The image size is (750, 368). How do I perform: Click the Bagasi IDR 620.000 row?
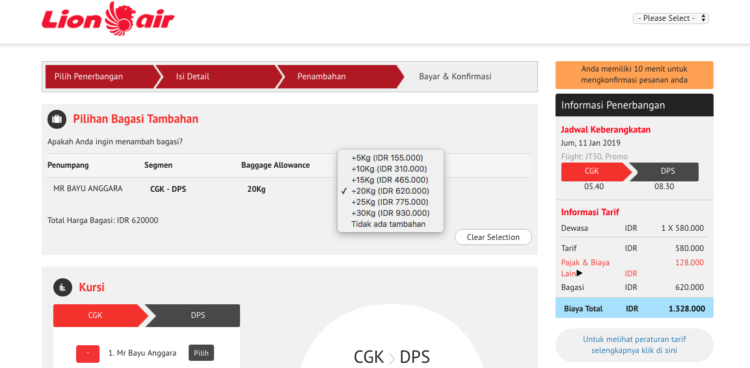pyautogui.click(x=632, y=288)
